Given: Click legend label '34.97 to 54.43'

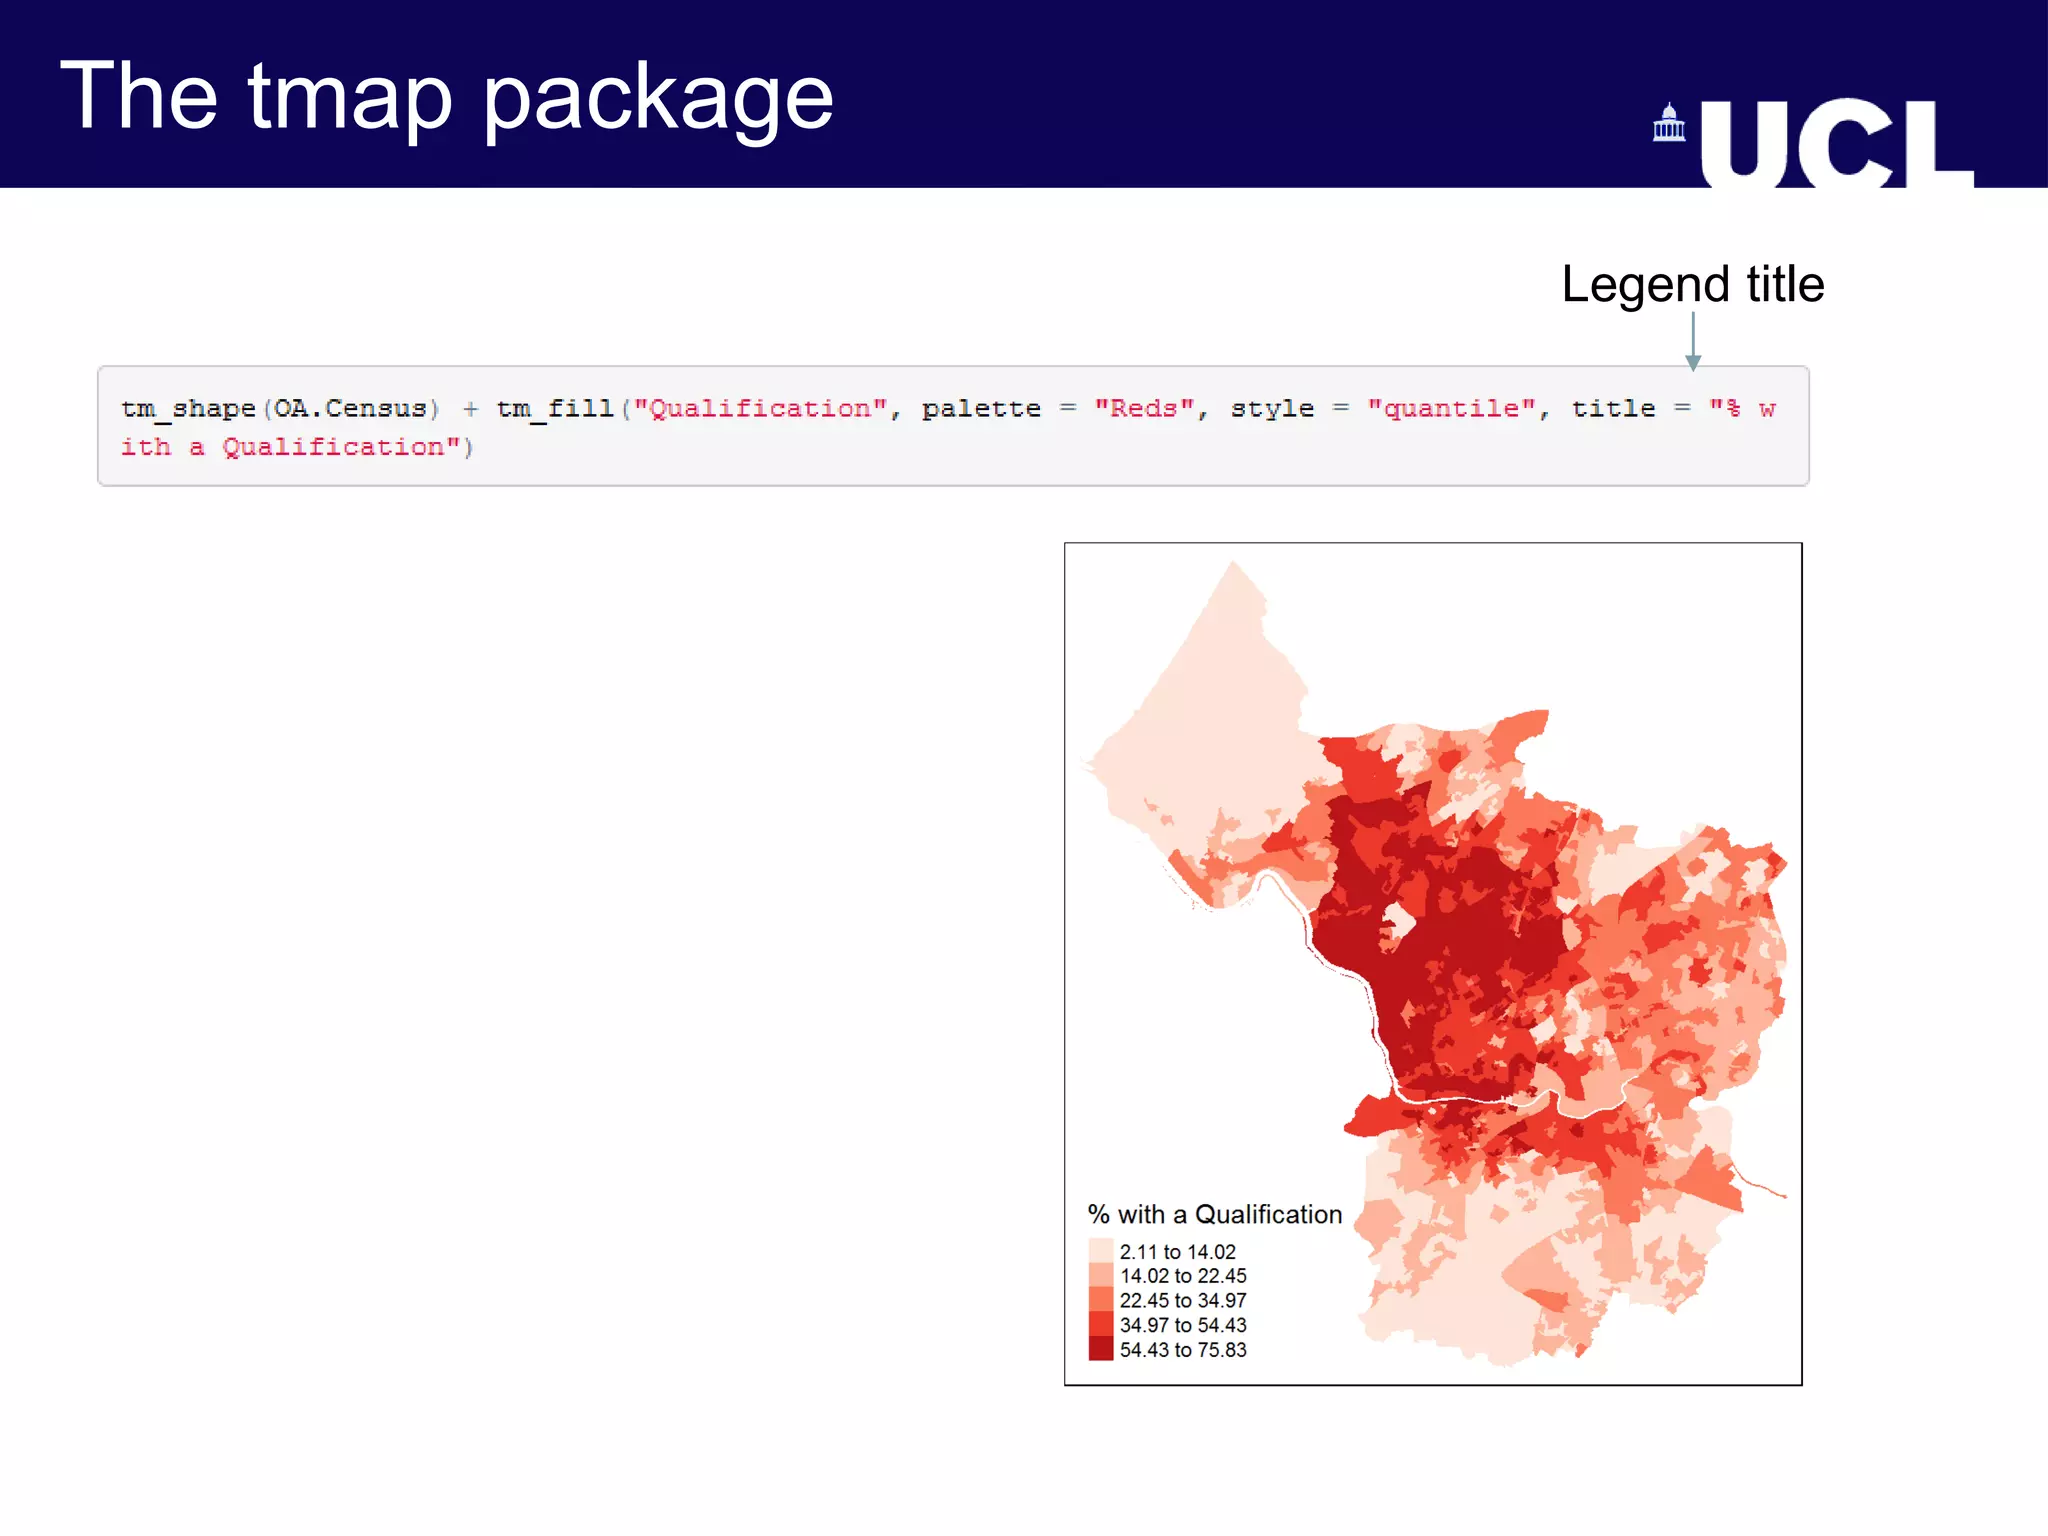Looking at the screenshot, I should 1183,1325.
